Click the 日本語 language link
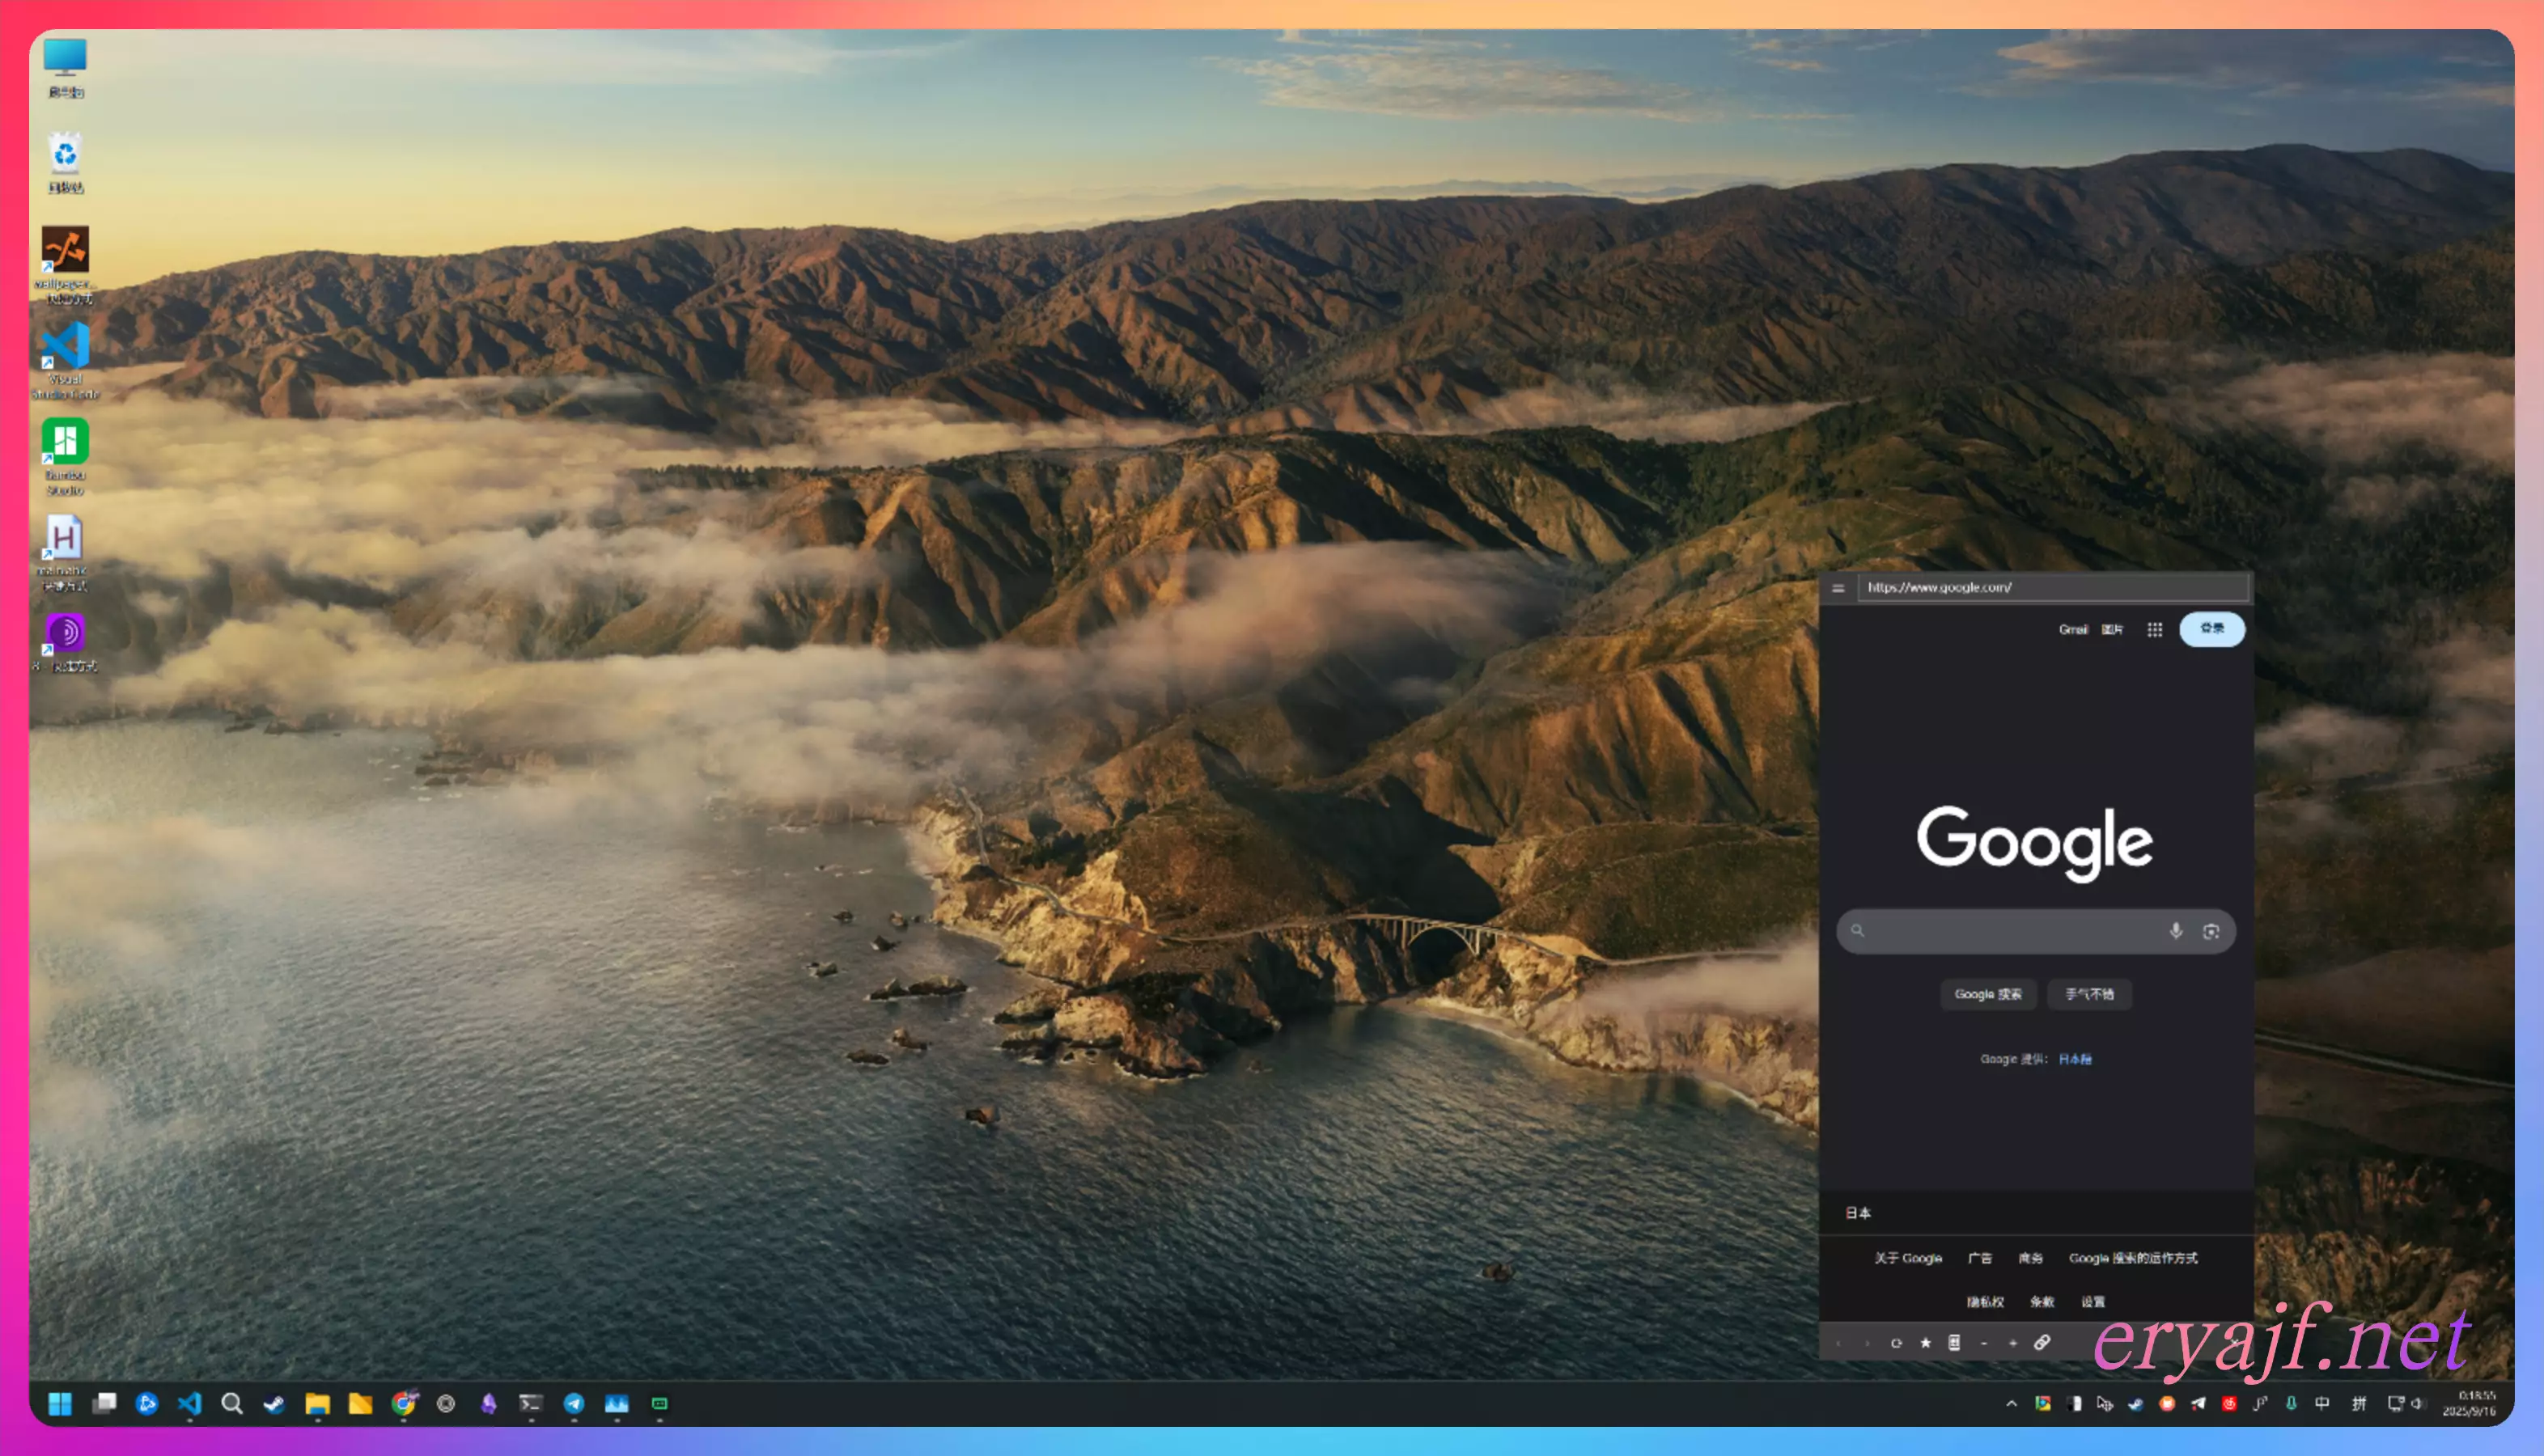The image size is (2544, 1456). click(2075, 1059)
